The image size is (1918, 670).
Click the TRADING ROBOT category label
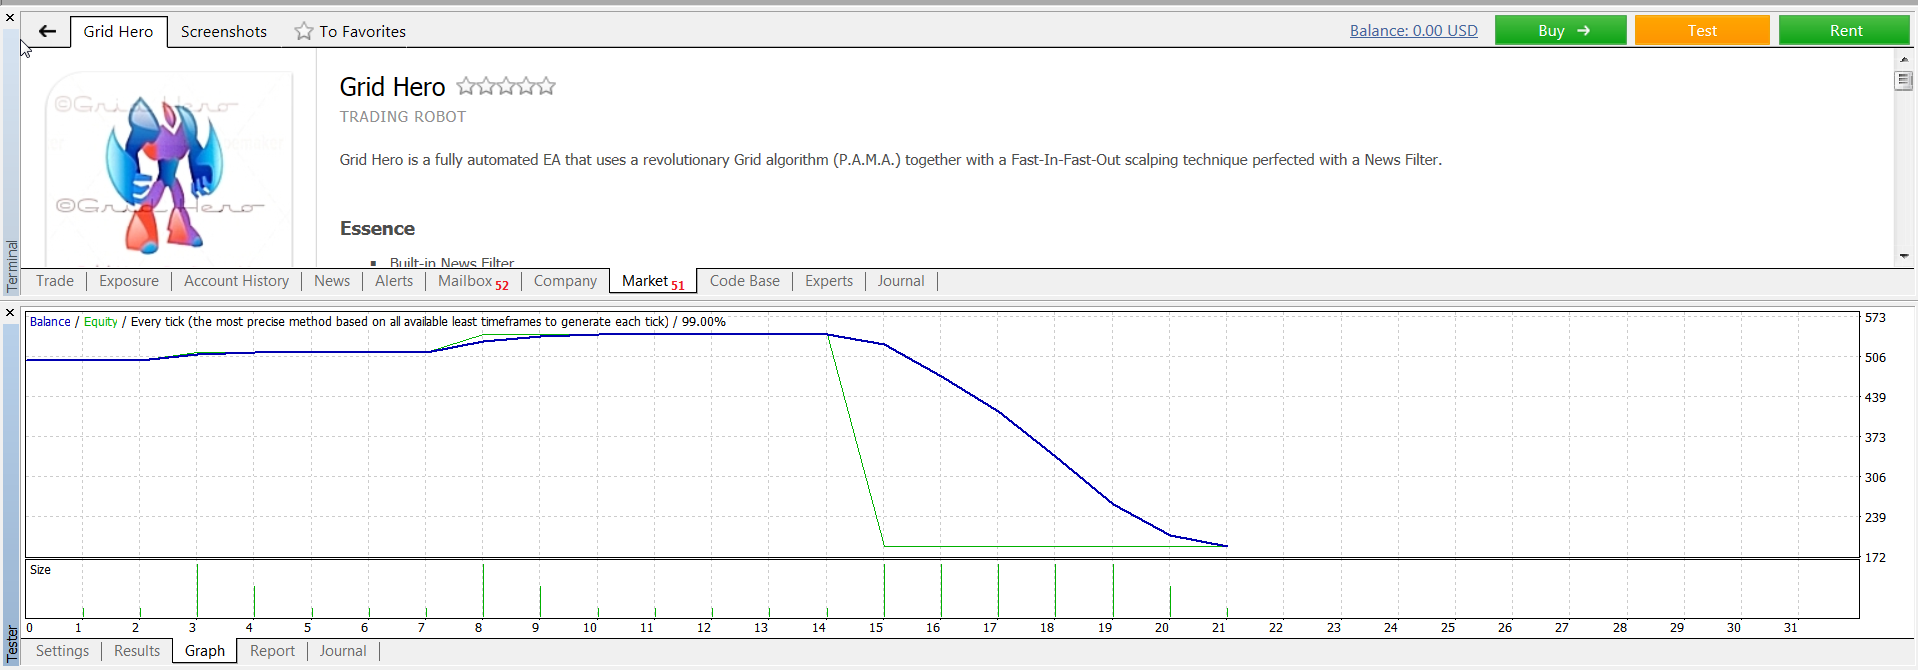pos(402,117)
